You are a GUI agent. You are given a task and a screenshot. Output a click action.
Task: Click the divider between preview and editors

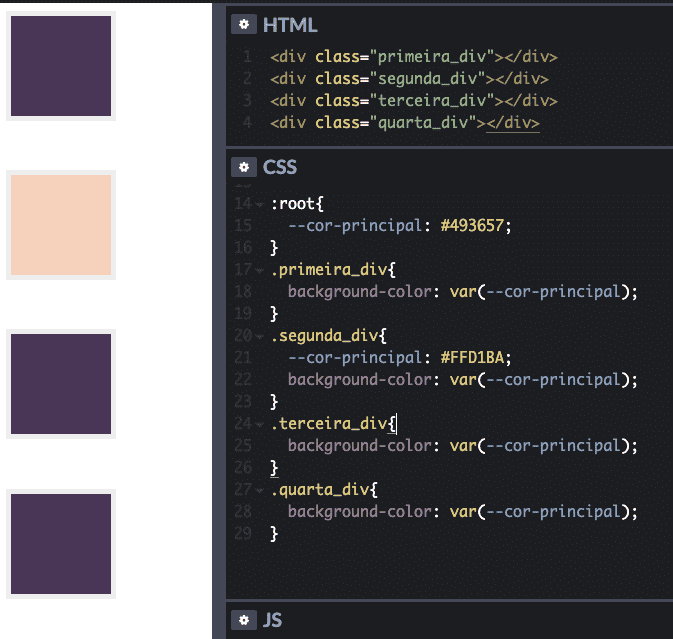click(219, 320)
